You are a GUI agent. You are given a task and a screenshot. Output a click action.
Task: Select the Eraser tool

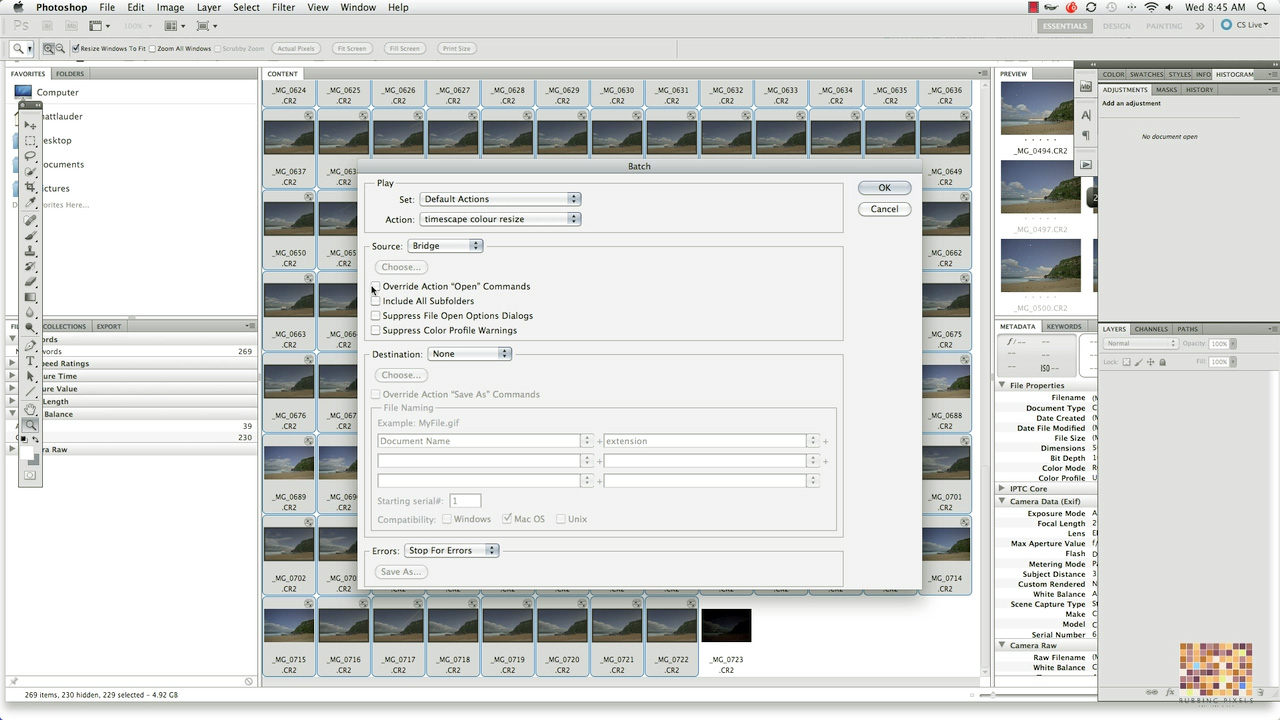31,282
